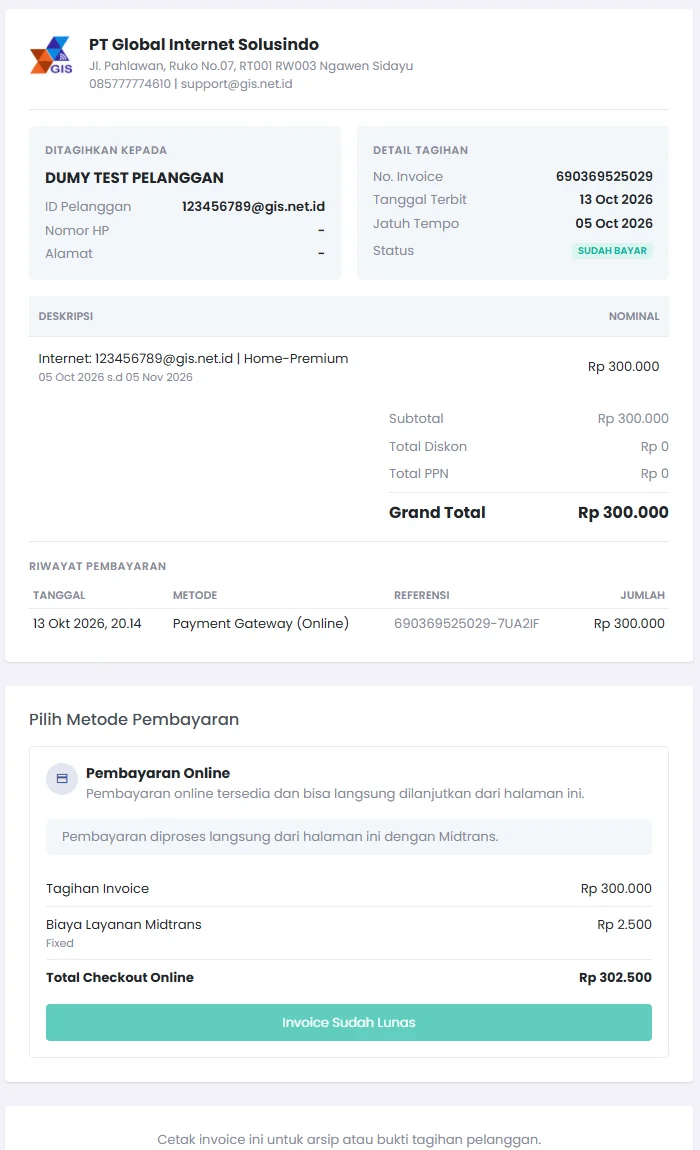Click the Total Diskon label
Viewport: 700px width, 1150px height.
point(428,447)
